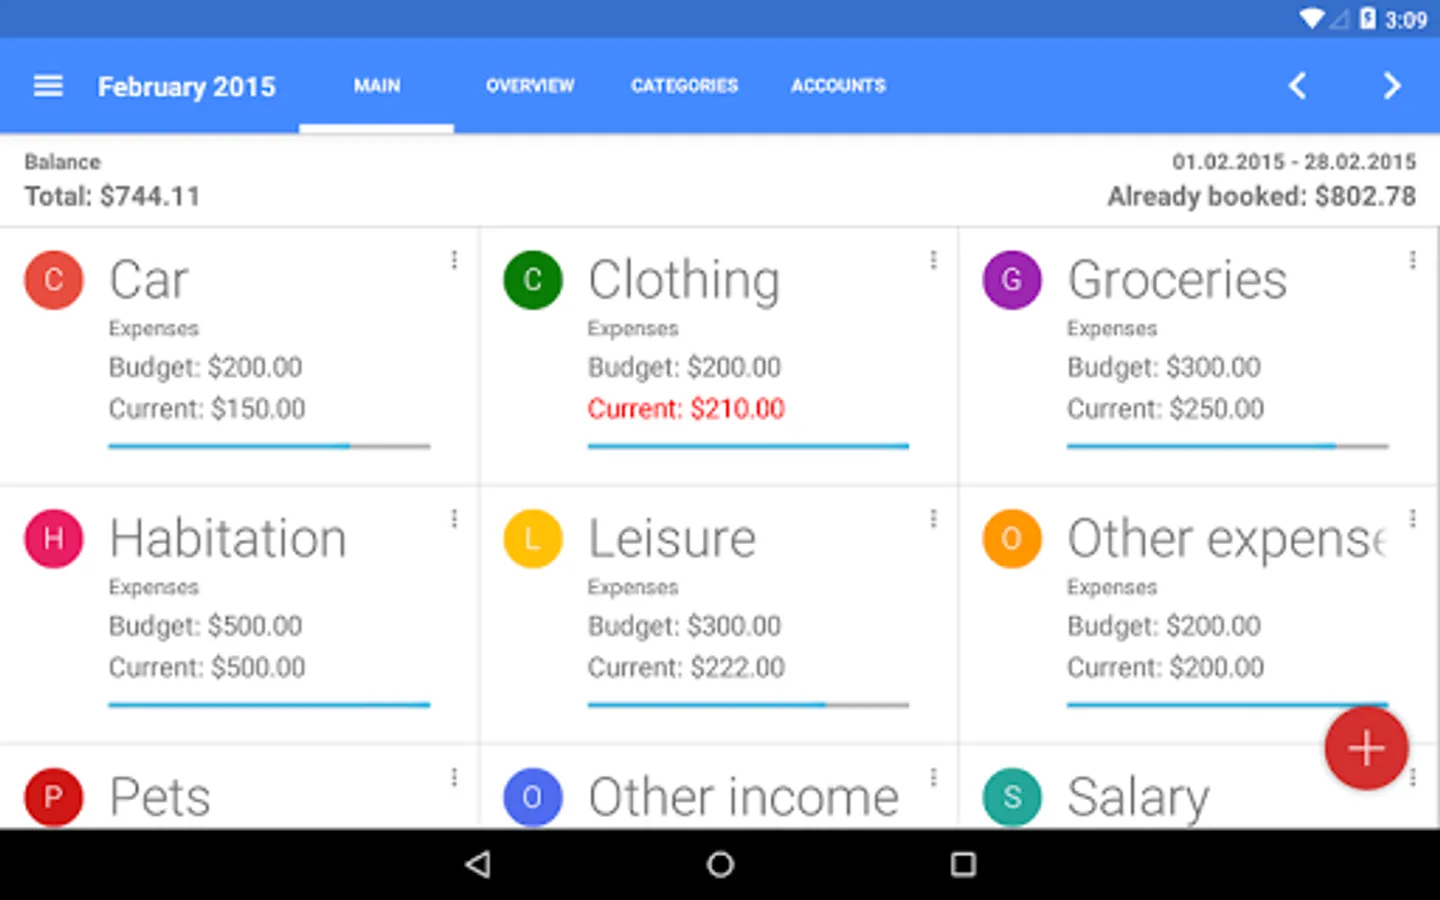
Task: Click 'Budget: $300.00' in Leisure card
Action: tap(684, 626)
